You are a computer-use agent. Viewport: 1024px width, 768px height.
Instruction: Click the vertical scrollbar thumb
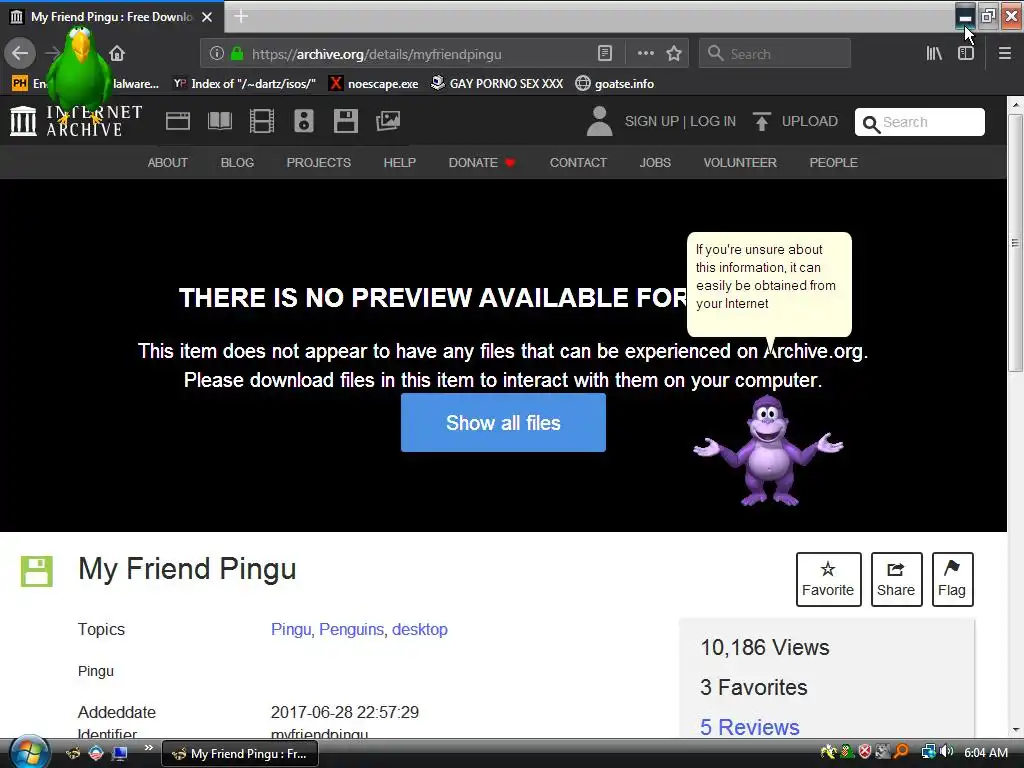(x=1015, y=243)
